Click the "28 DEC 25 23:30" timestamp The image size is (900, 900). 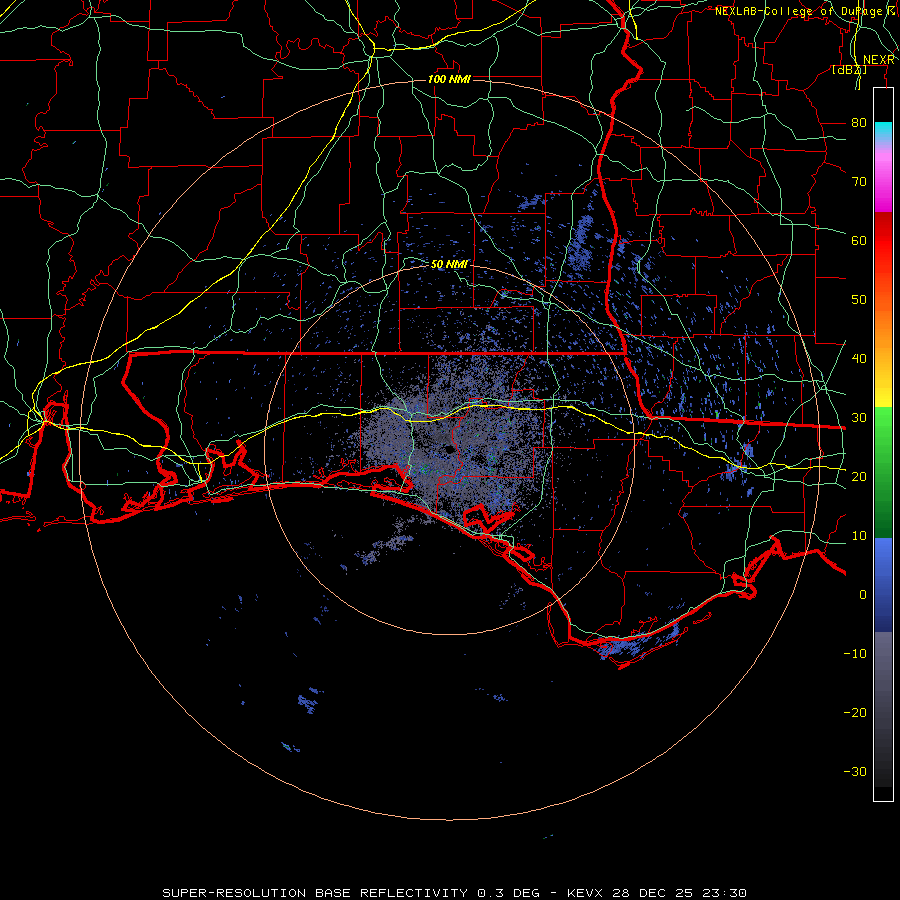pos(680,893)
